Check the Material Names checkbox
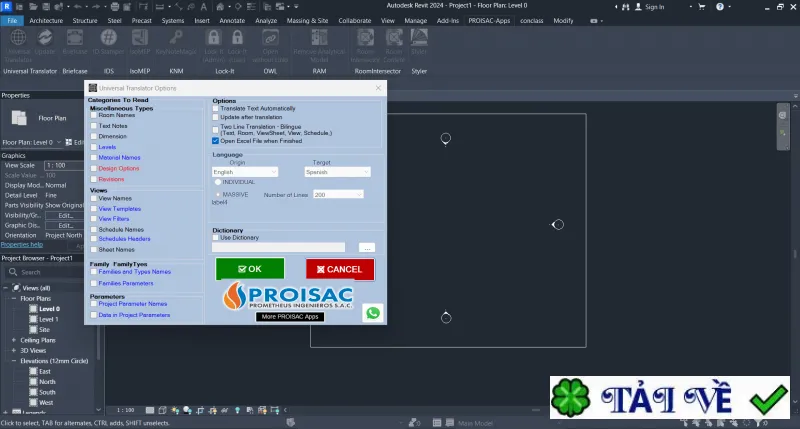This screenshot has height=429, width=800. pos(94,158)
